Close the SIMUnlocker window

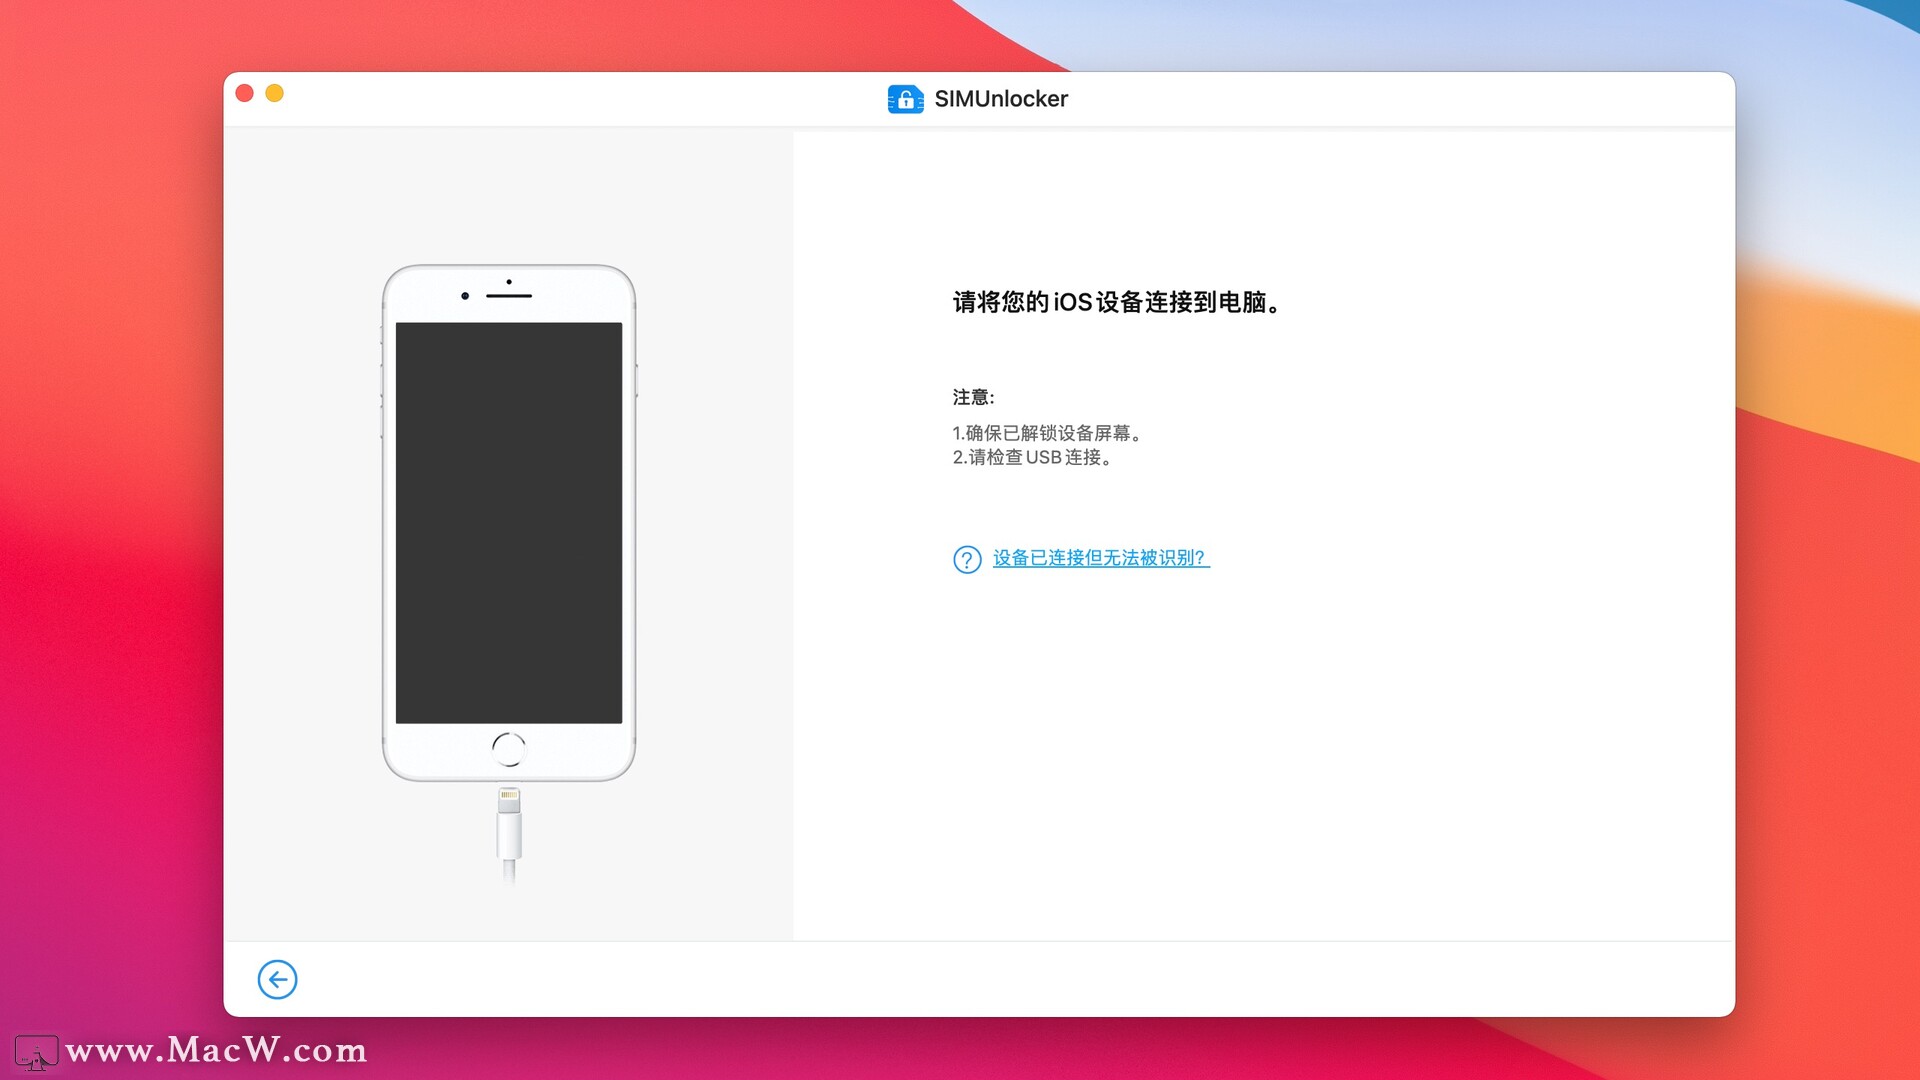244,93
